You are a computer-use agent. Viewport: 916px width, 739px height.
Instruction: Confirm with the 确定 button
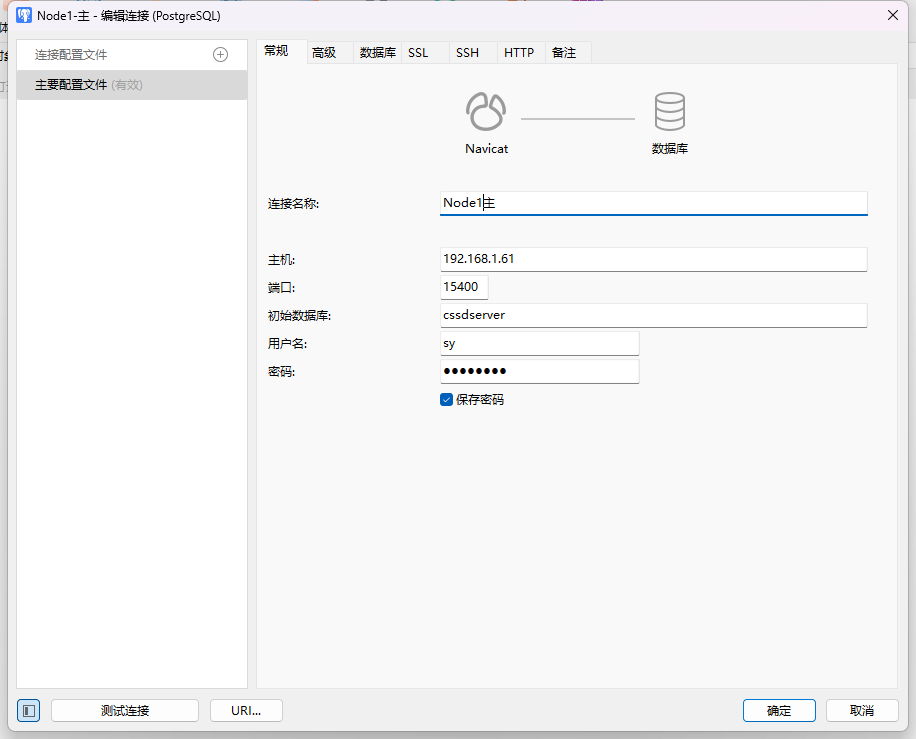point(779,710)
